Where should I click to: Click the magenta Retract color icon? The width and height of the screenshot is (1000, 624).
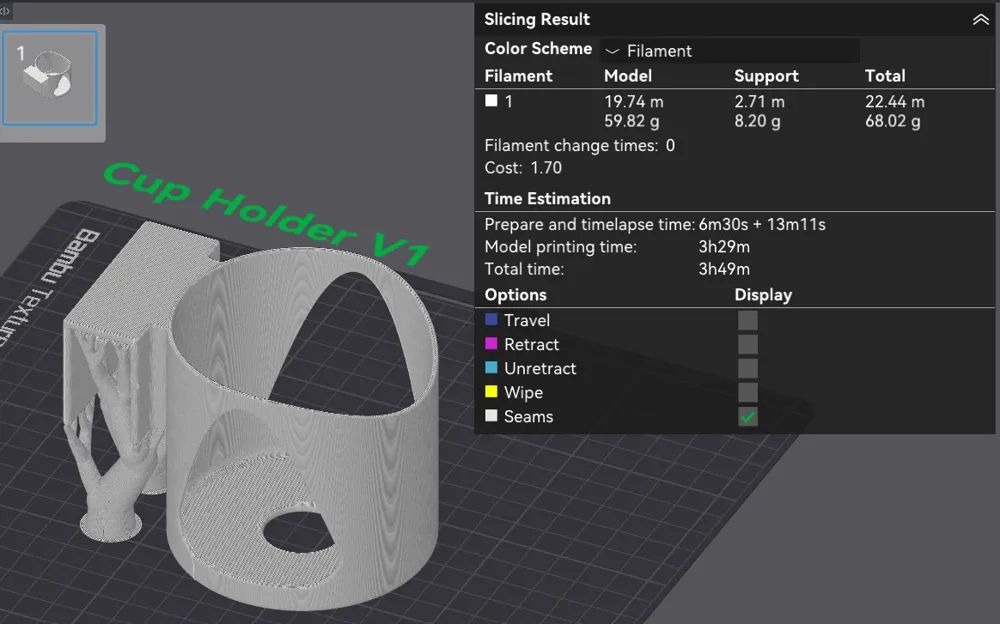[x=491, y=343]
